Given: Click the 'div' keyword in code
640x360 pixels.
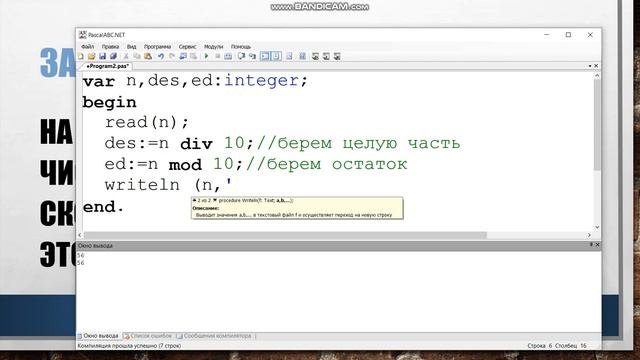Looking at the screenshot, I should (196, 144).
